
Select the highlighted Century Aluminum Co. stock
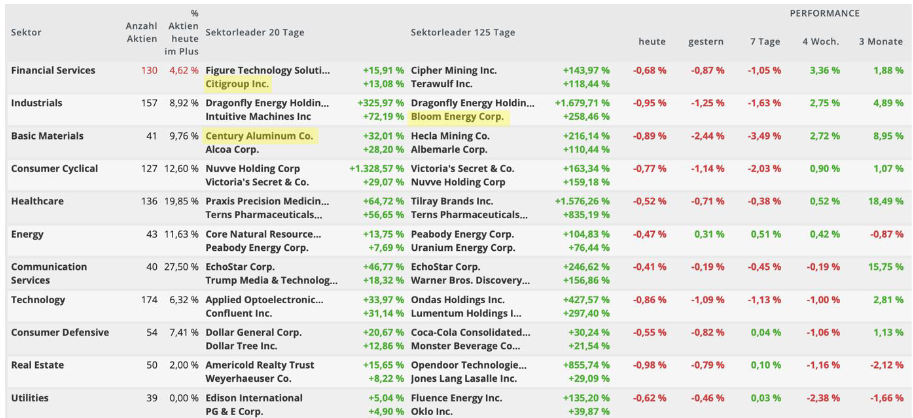point(259,136)
